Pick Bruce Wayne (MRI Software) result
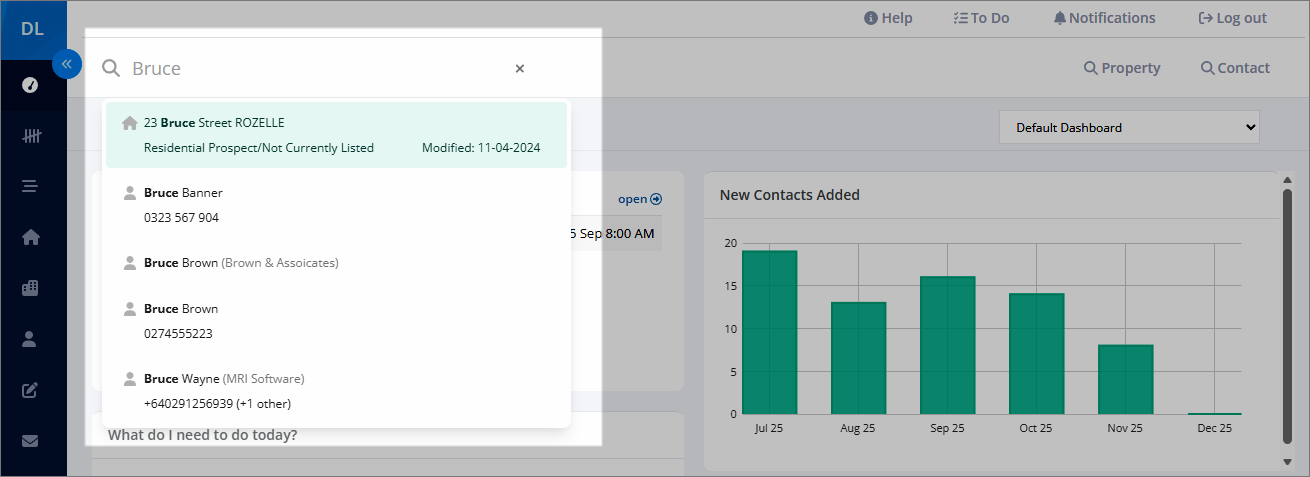This screenshot has height=477, width=1310. tap(336, 391)
